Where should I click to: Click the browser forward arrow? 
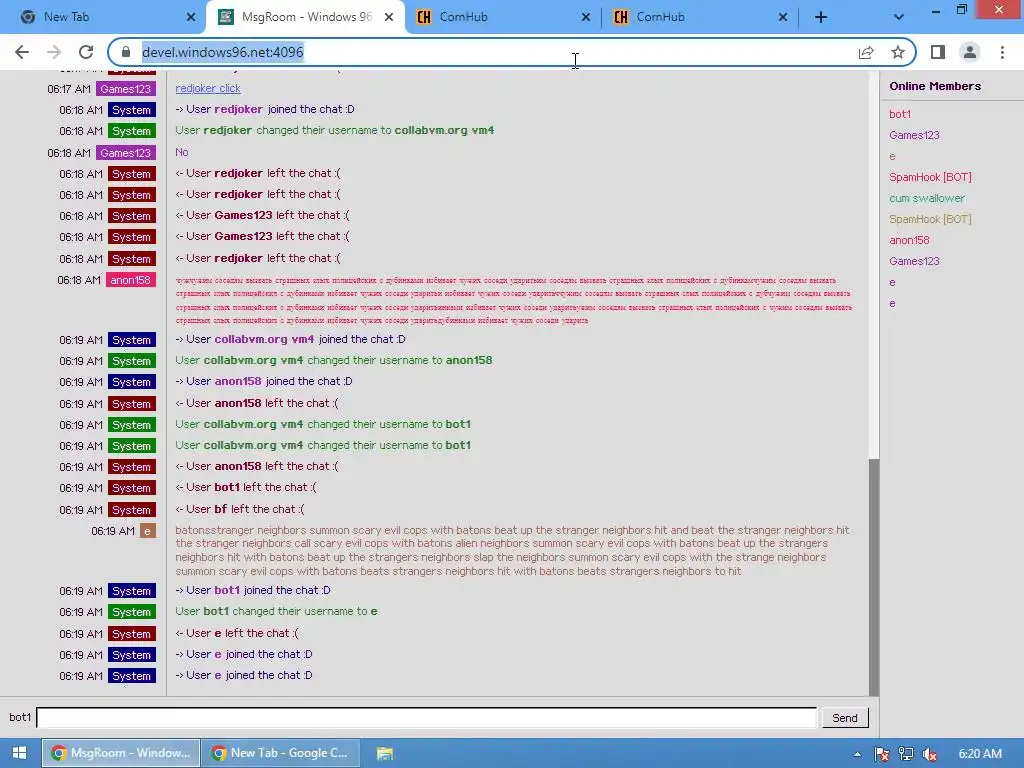54,52
